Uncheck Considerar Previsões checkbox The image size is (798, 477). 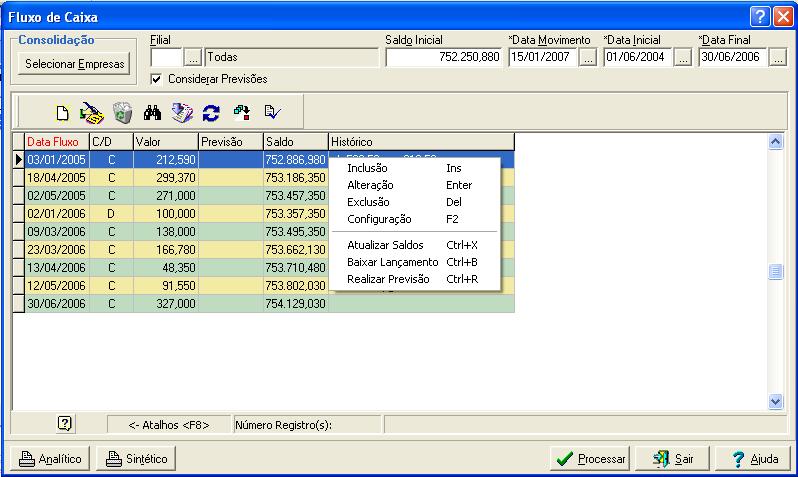156,79
